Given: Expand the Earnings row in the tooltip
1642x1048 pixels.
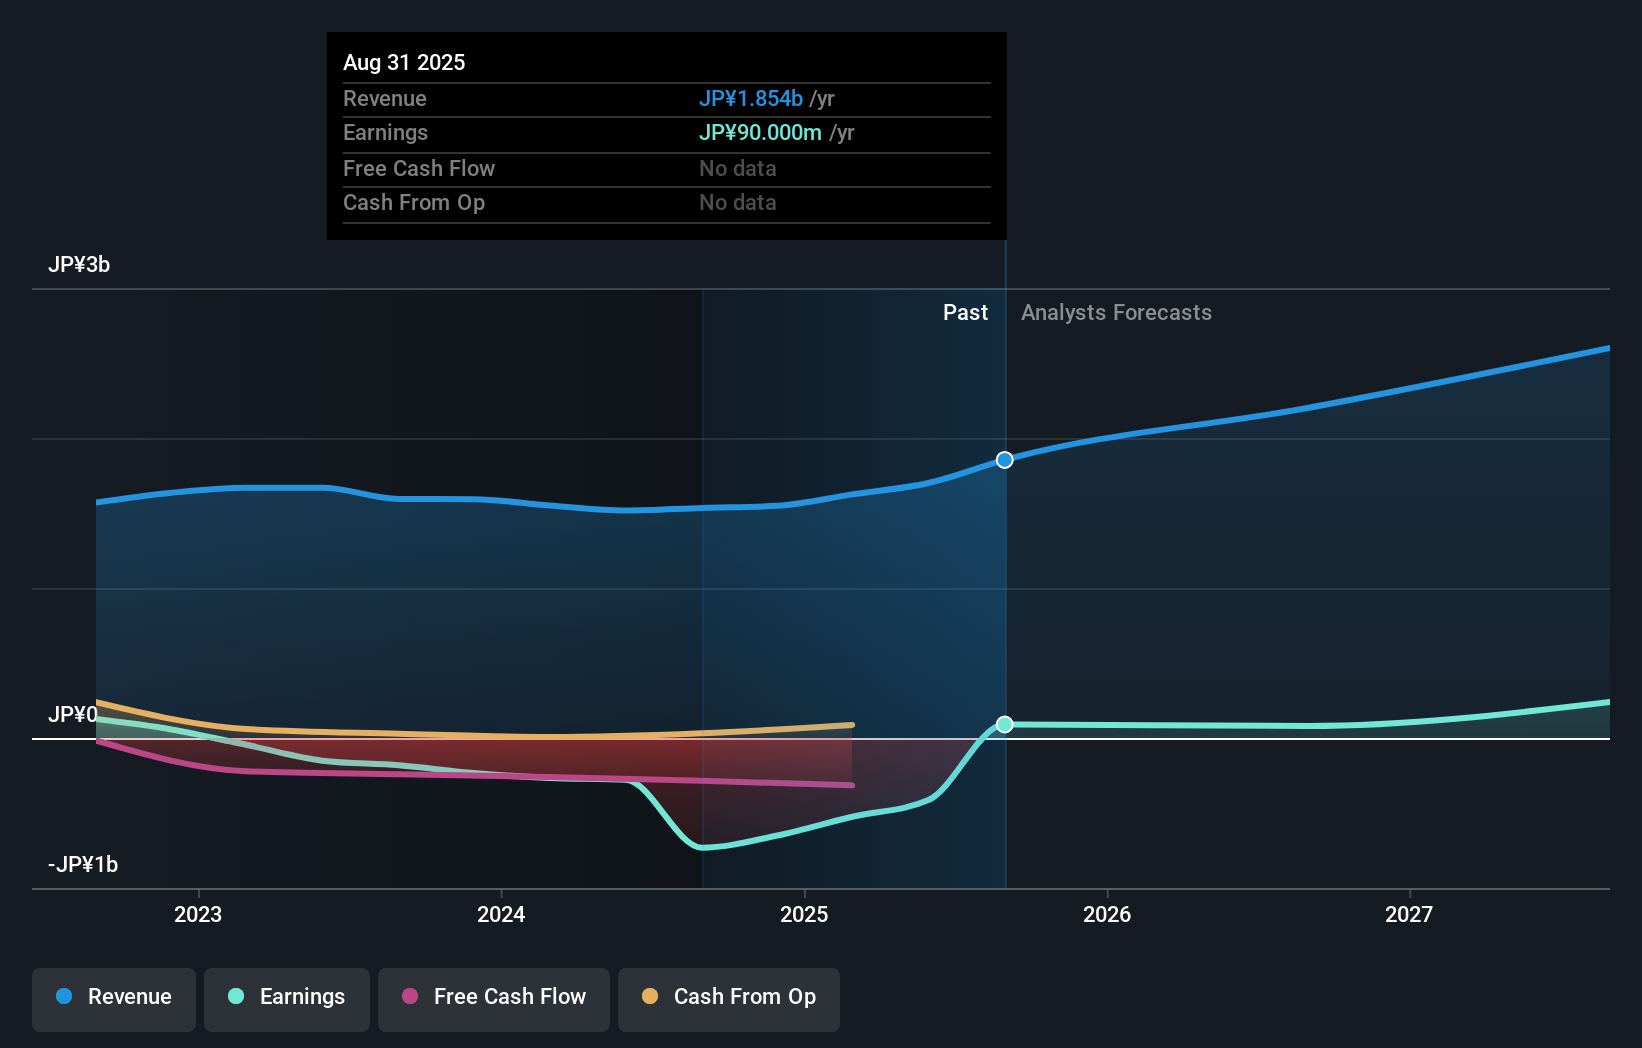Looking at the screenshot, I should [386, 132].
